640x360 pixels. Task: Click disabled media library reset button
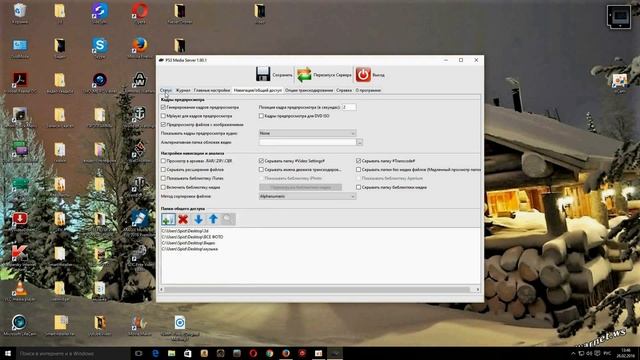[x=300, y=187]
